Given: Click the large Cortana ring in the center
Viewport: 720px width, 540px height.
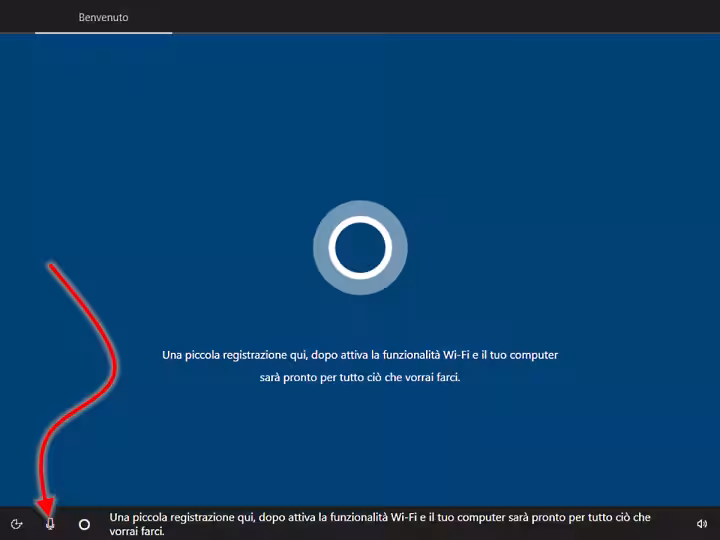Looking at the screenshot, I should (x=360, y=248).
